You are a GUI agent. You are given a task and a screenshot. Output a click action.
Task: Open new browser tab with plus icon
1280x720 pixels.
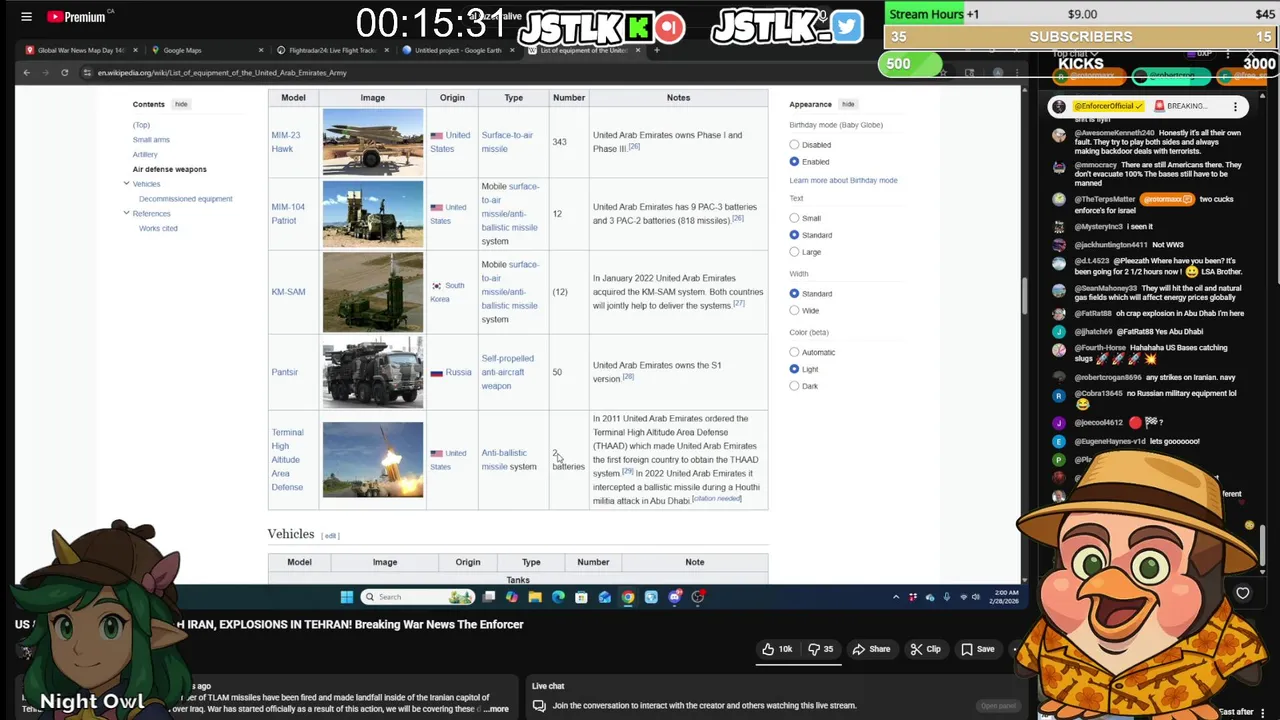coord(657,50)
